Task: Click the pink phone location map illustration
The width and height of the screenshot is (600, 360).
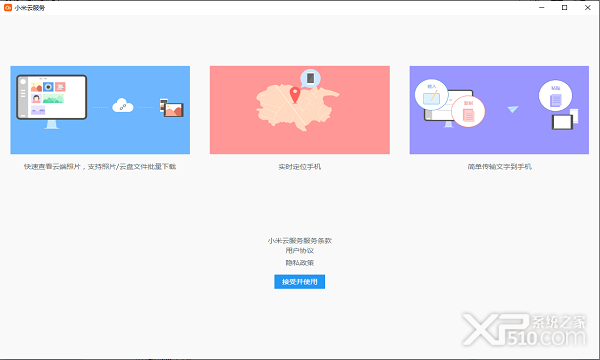Action: [300, 110]
